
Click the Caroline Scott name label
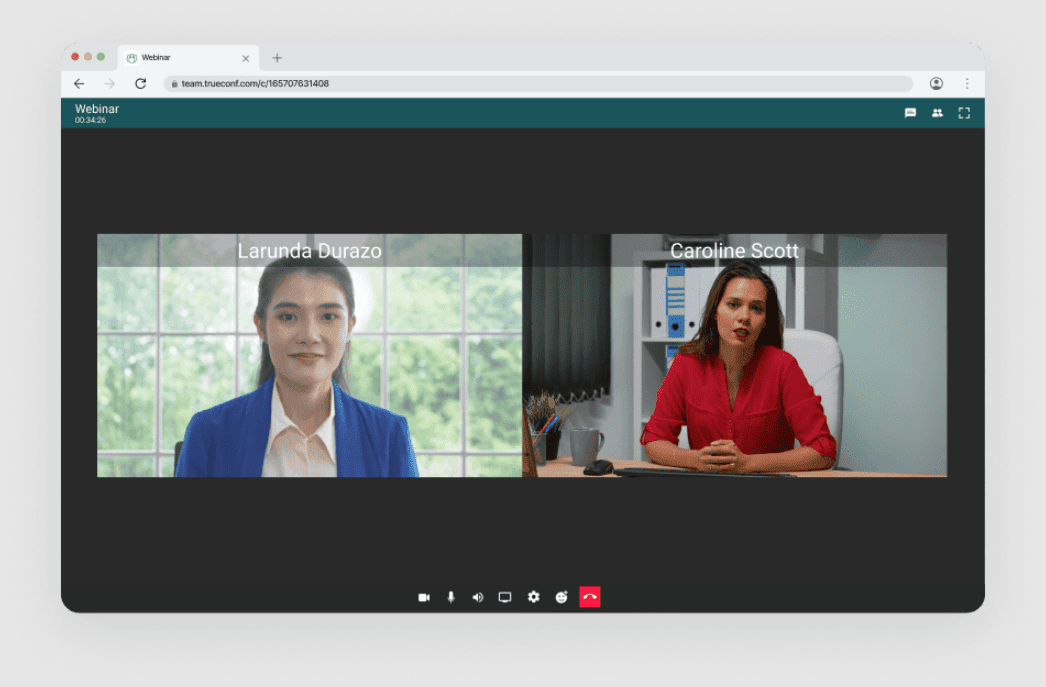734,251
